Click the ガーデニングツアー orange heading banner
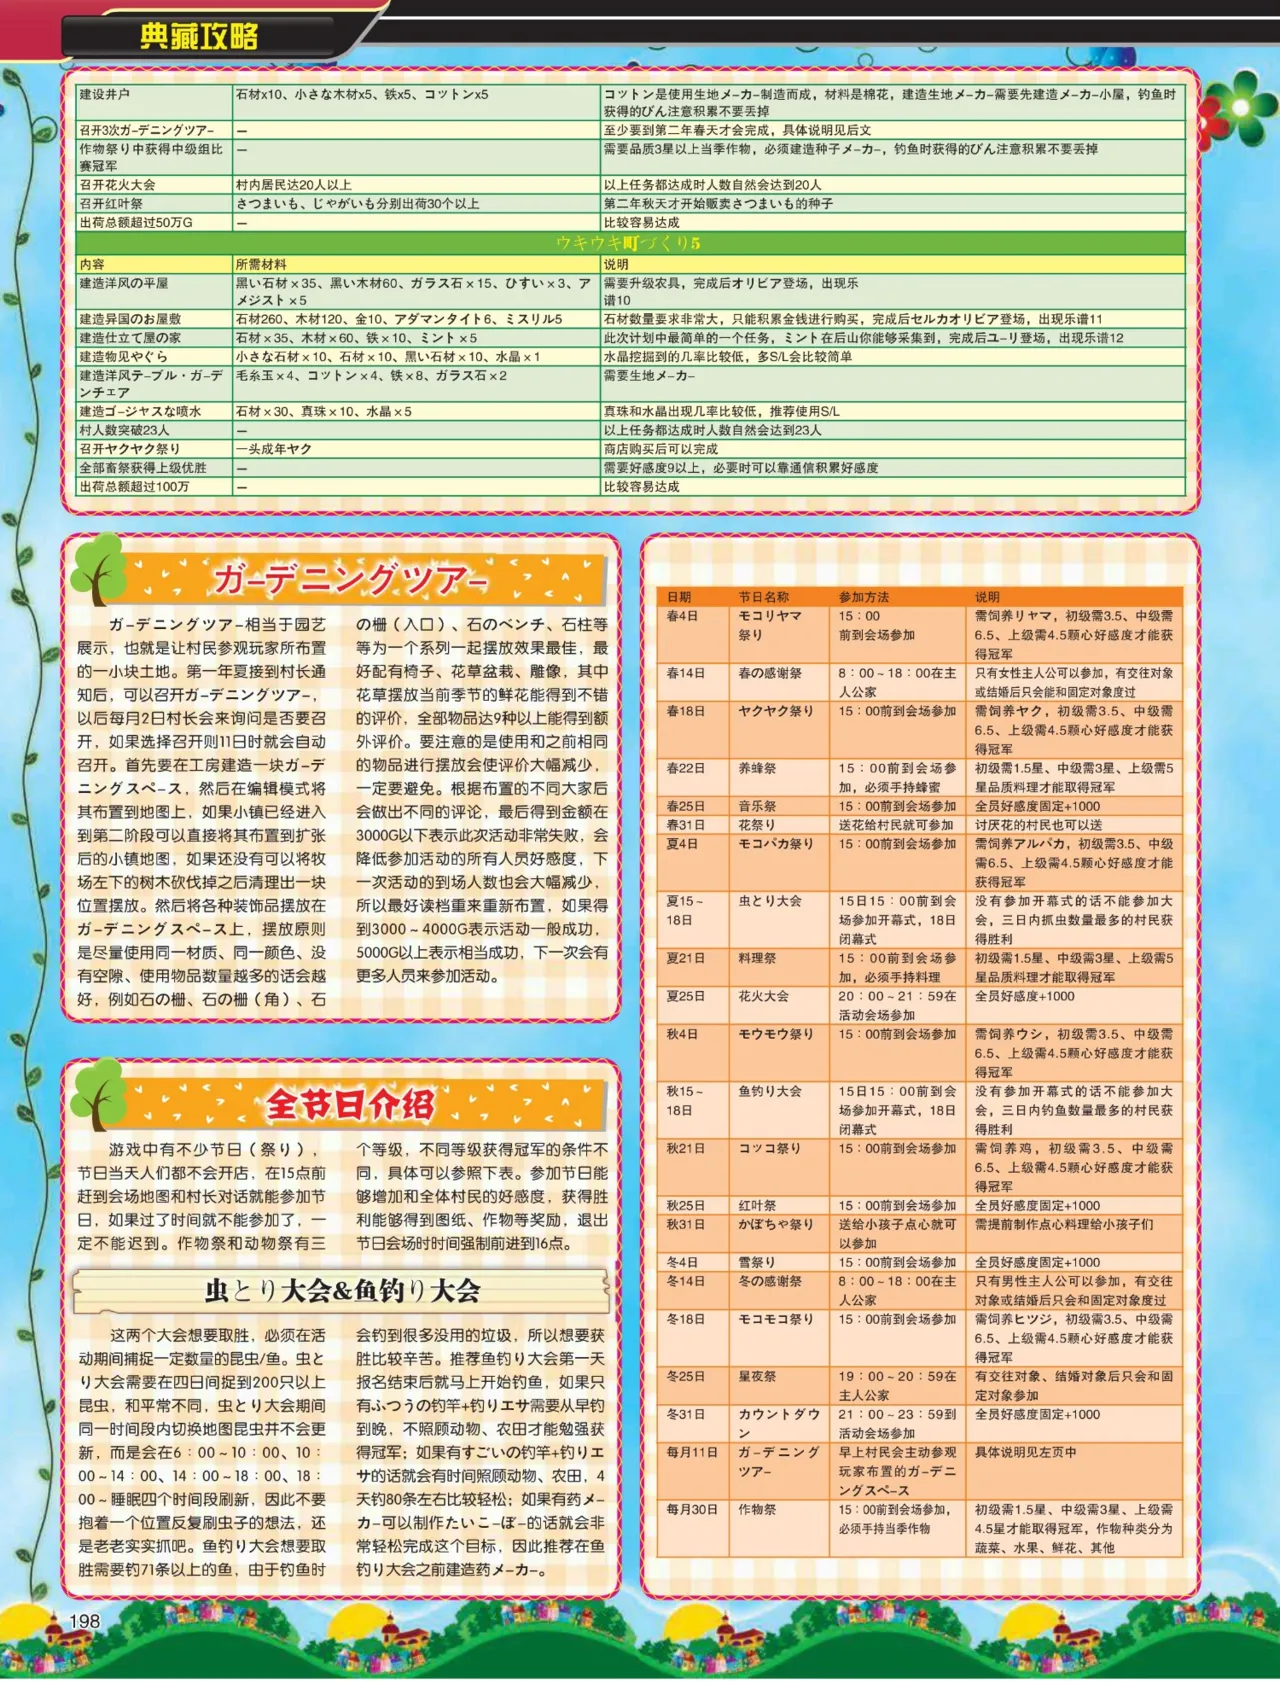Screen dimensions: 1280x1684 pos(351,579)
